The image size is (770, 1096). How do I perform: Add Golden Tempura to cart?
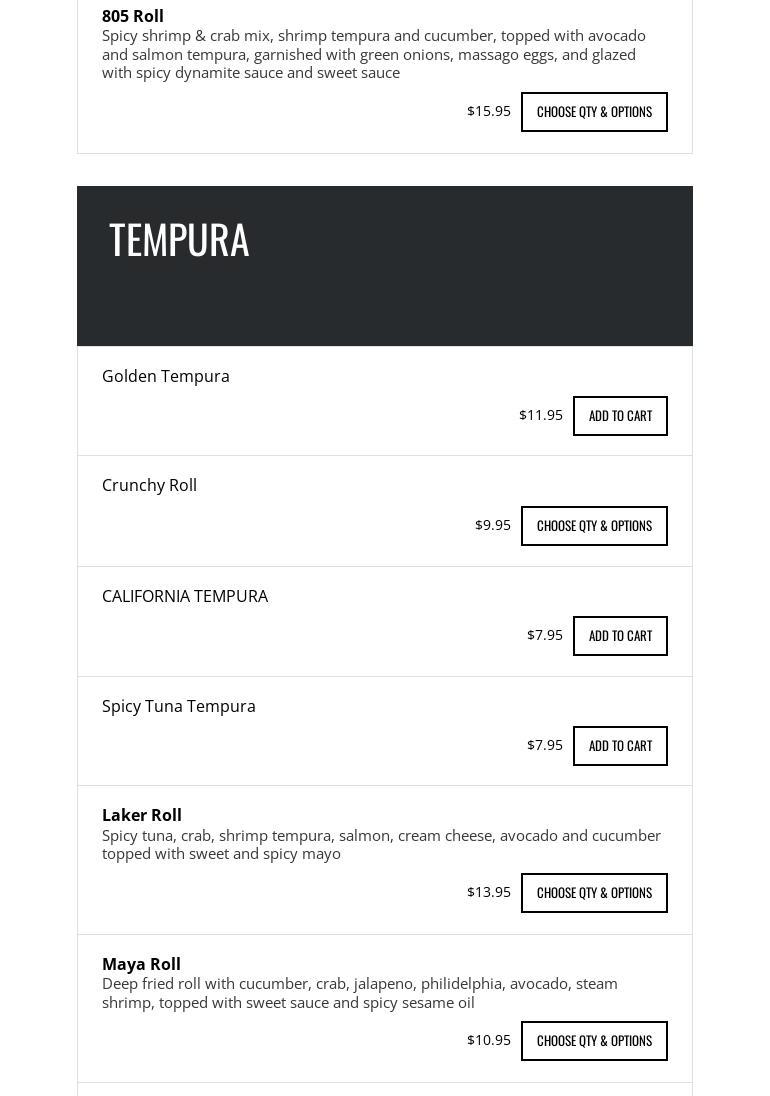pyautogui.click(x=620, y=416)
